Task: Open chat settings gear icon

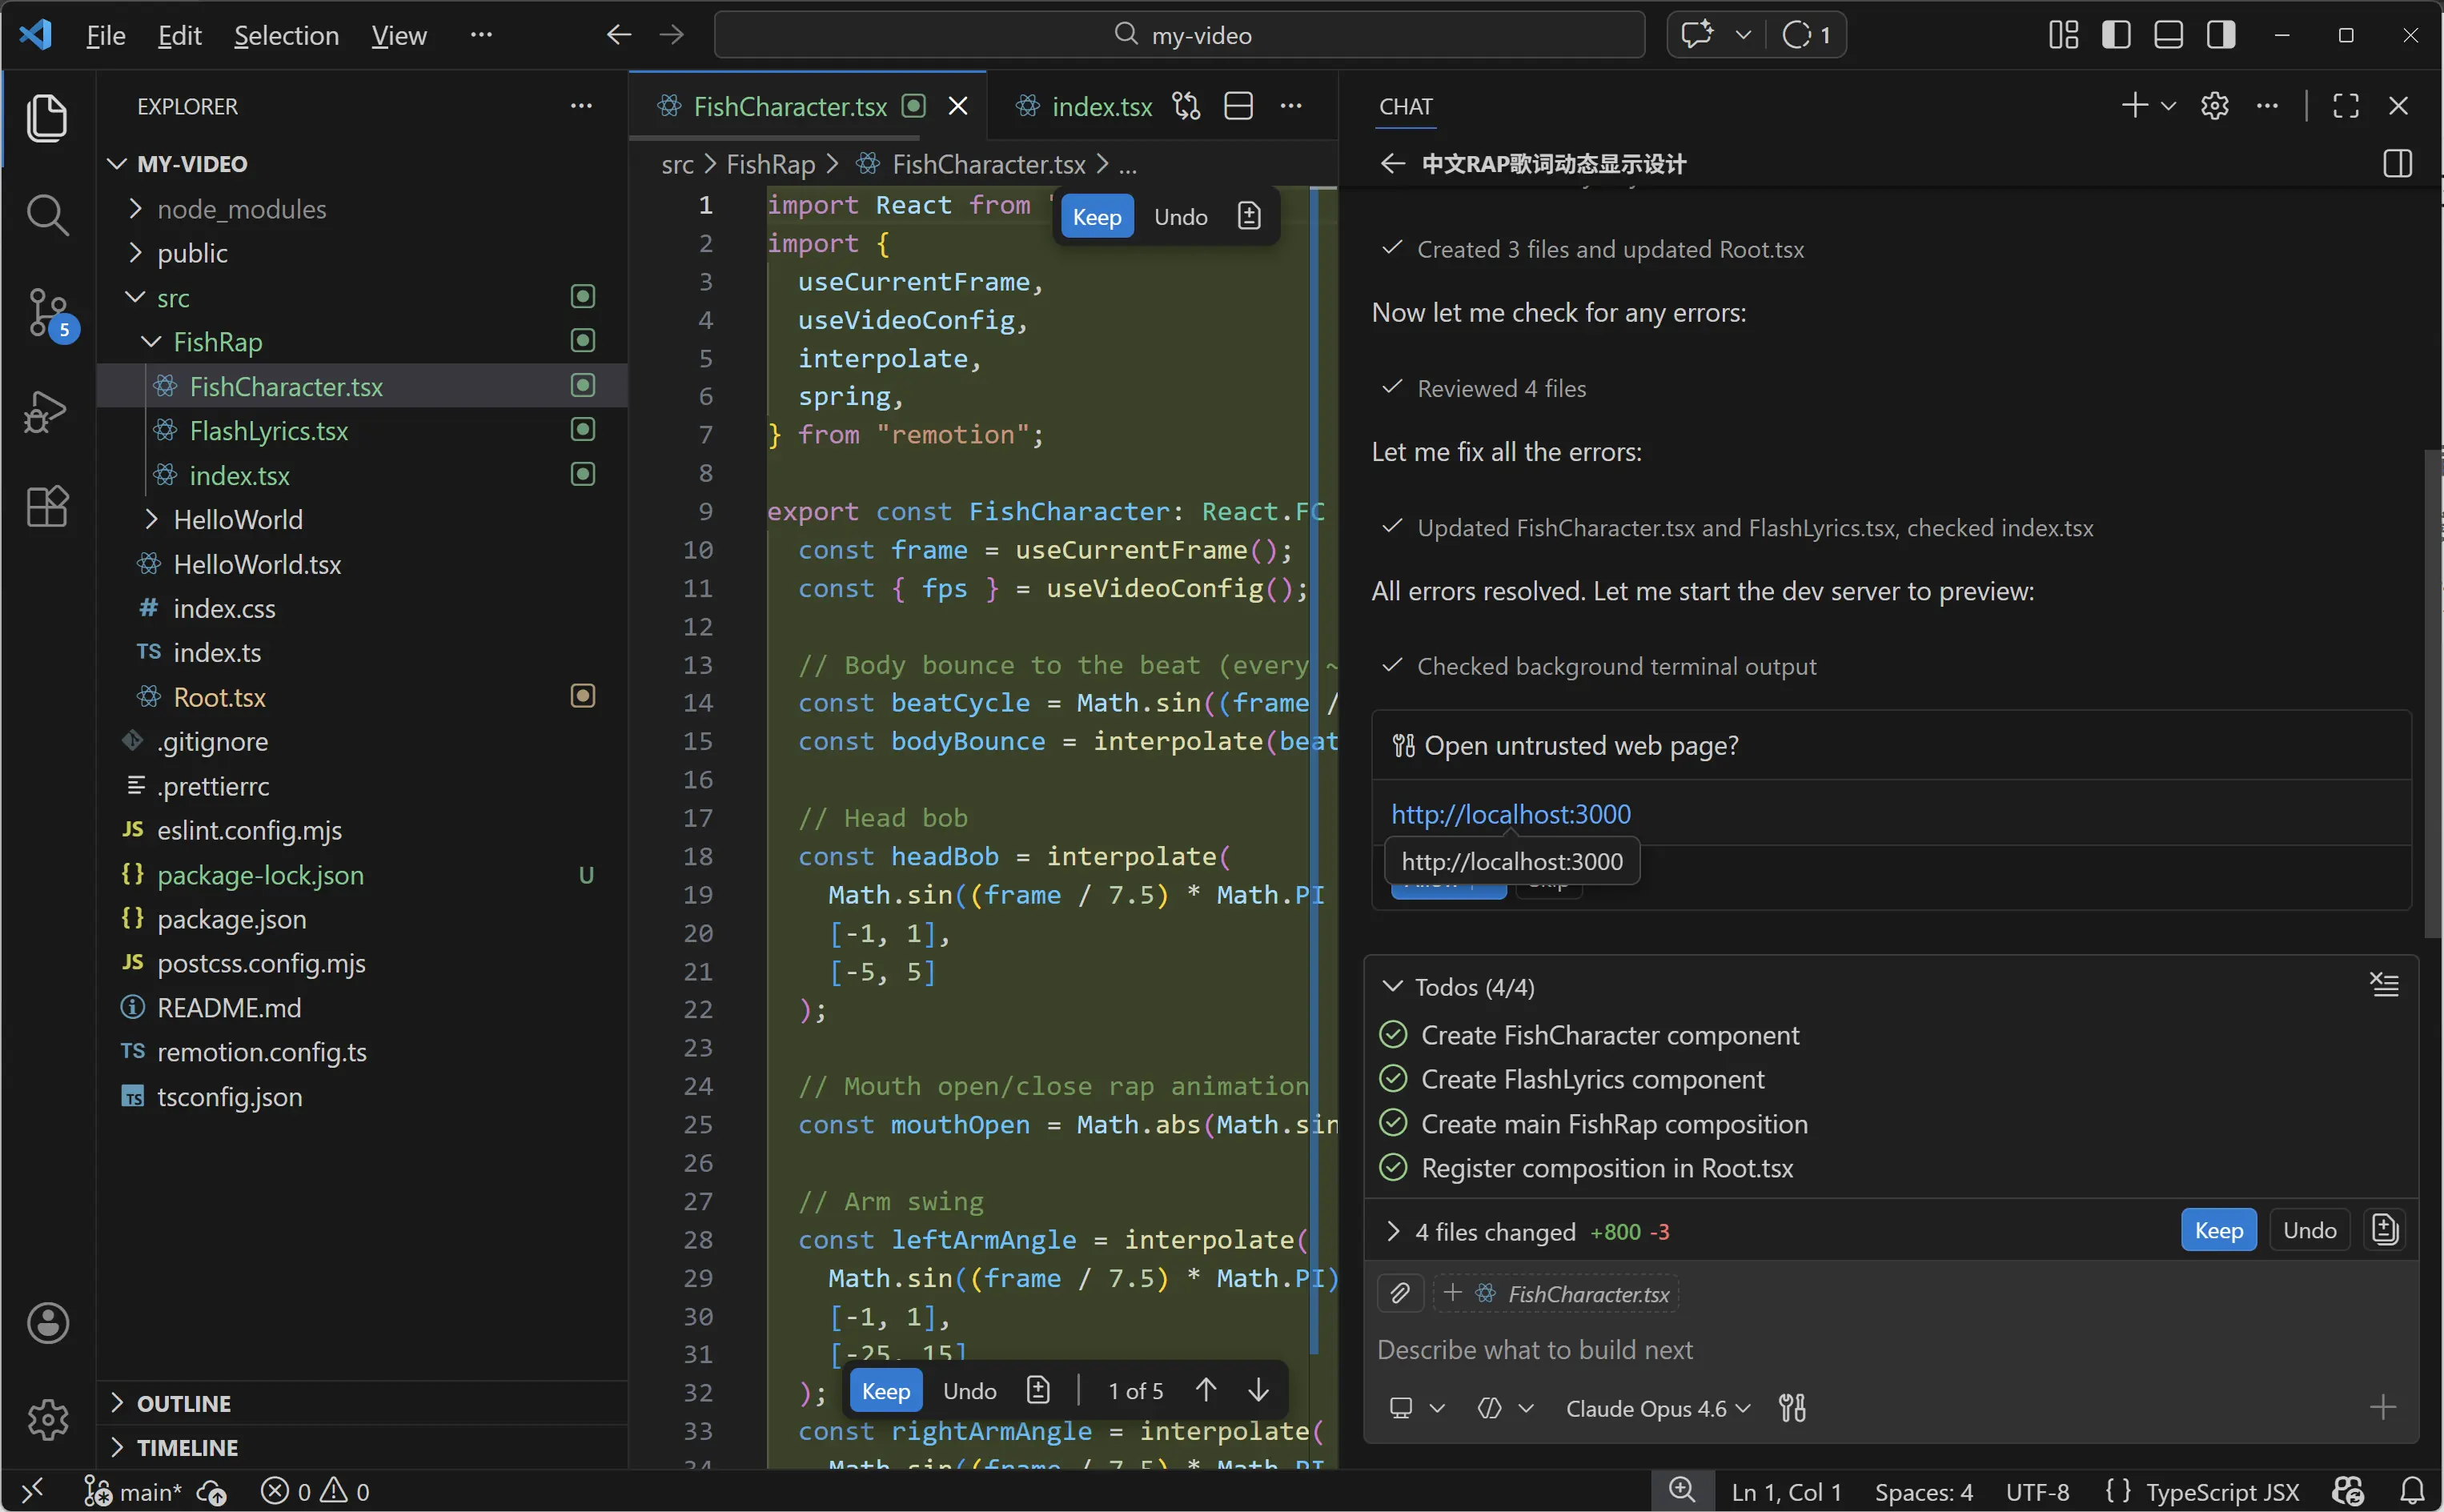Action: 2214,106
